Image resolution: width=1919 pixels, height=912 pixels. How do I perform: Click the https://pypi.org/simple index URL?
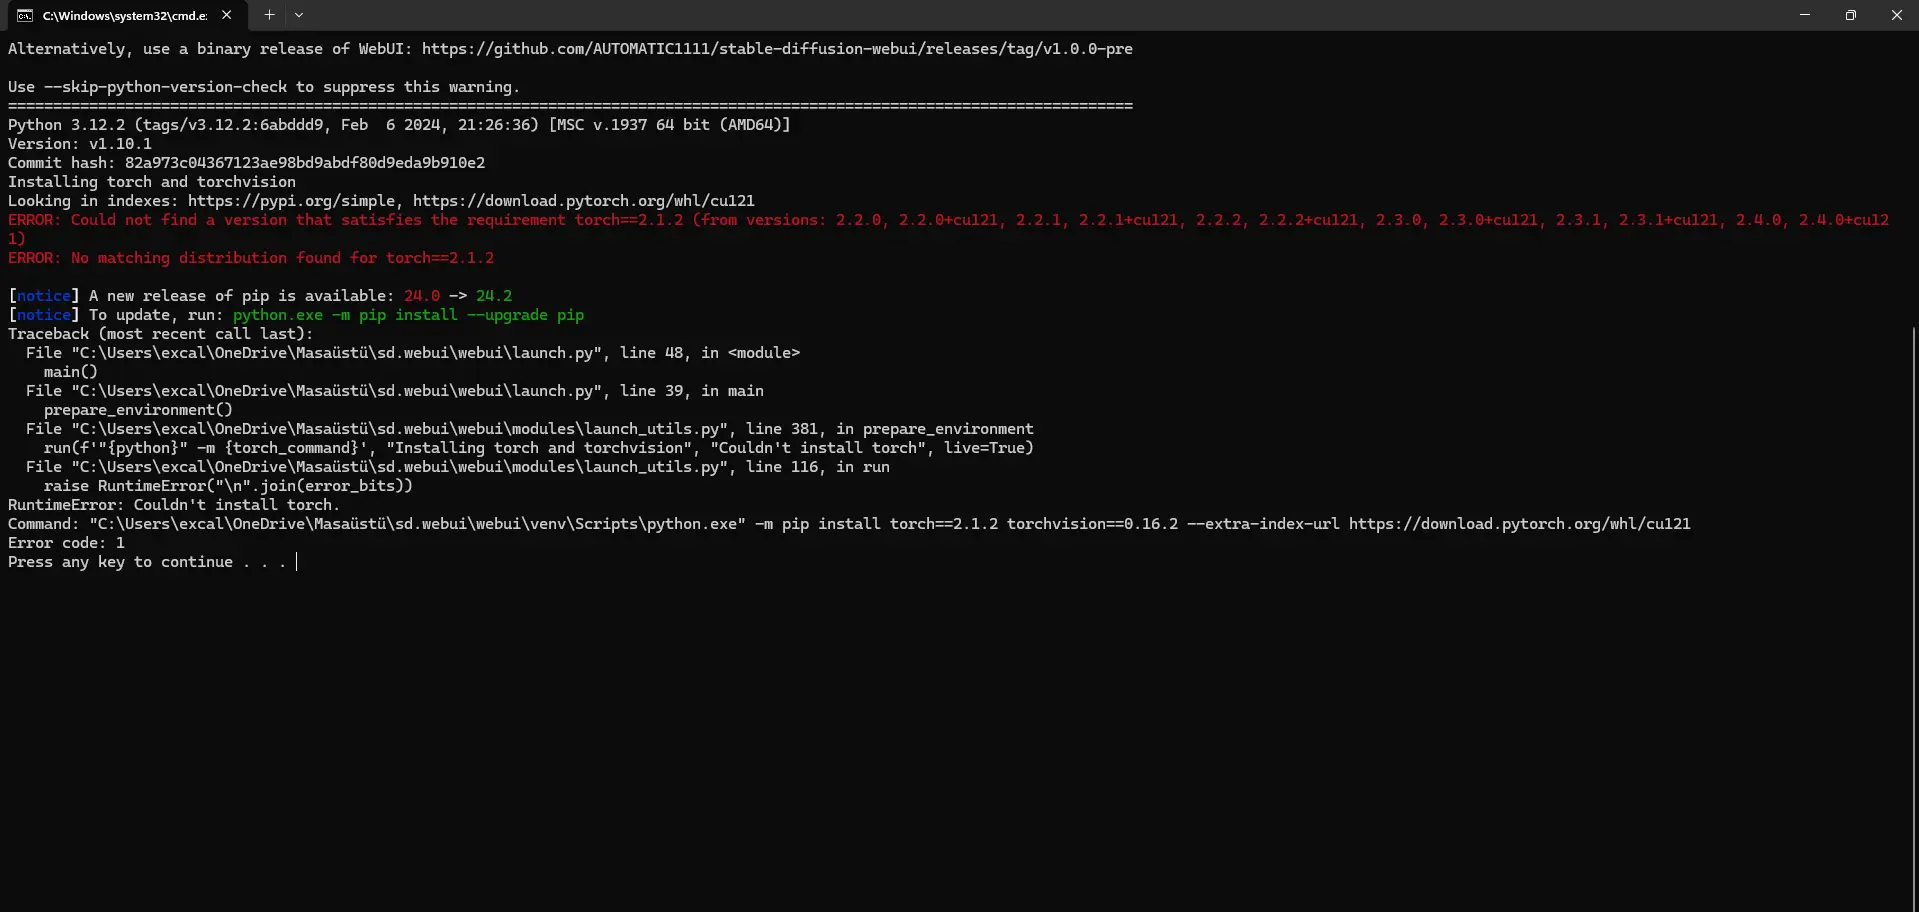[291, 201]
